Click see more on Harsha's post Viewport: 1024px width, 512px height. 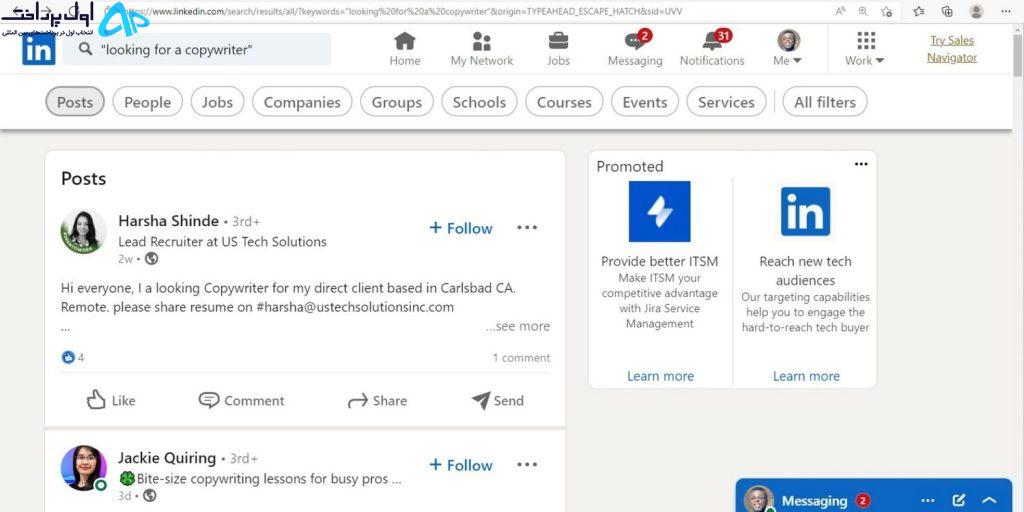pos(518,326)
